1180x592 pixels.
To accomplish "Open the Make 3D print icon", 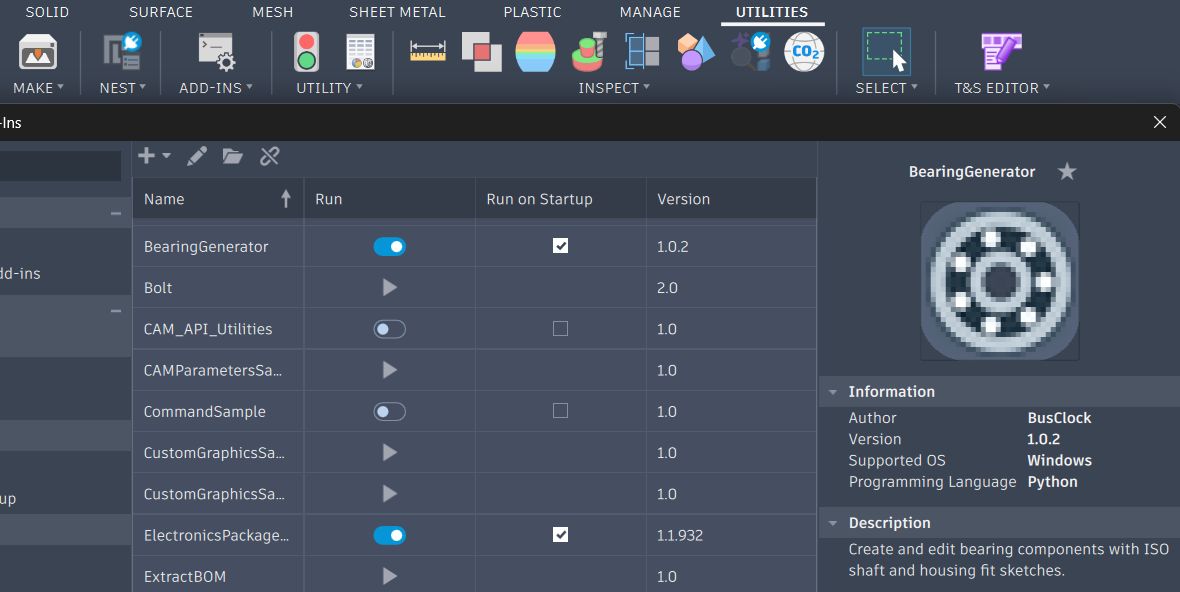I will tap(38, 53).
